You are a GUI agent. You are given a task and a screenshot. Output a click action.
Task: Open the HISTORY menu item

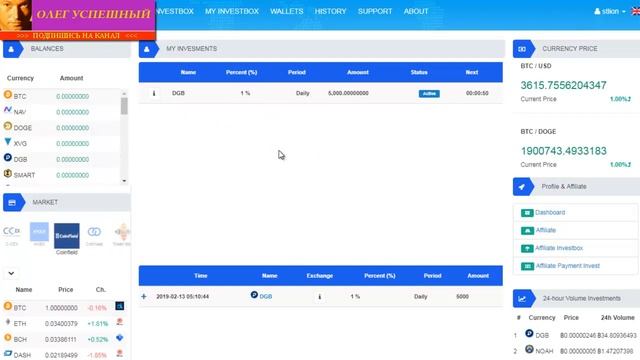[330, 11]
